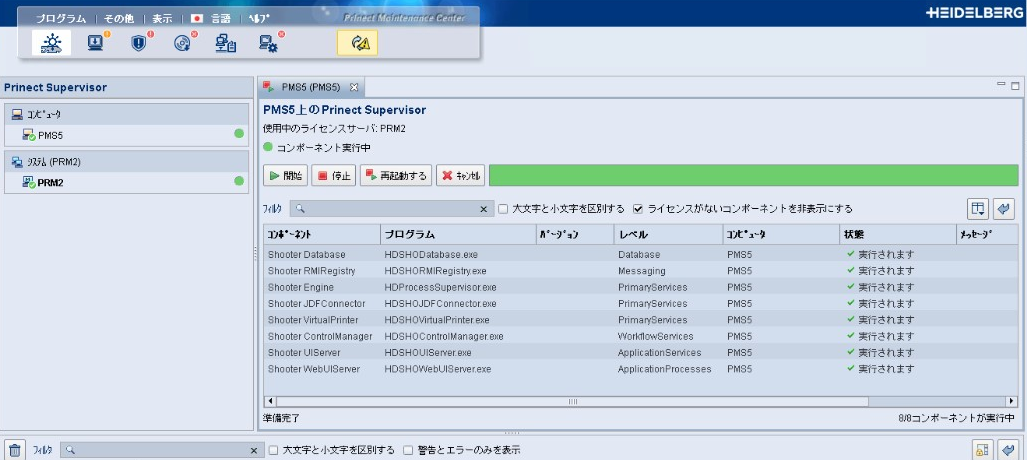
Task: Minimize the PMS5 panel view
Action: pyautogui.click(x=1001, y=85)
